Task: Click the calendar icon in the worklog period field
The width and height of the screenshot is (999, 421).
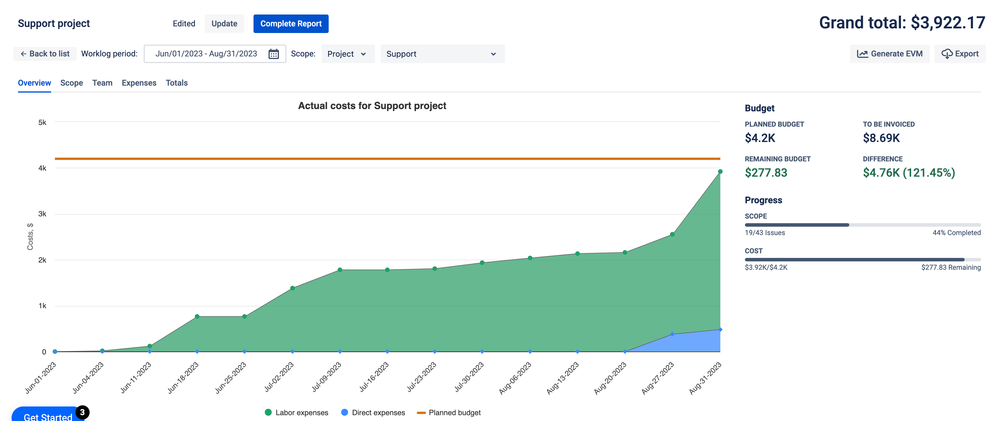Action: [273, 54]
